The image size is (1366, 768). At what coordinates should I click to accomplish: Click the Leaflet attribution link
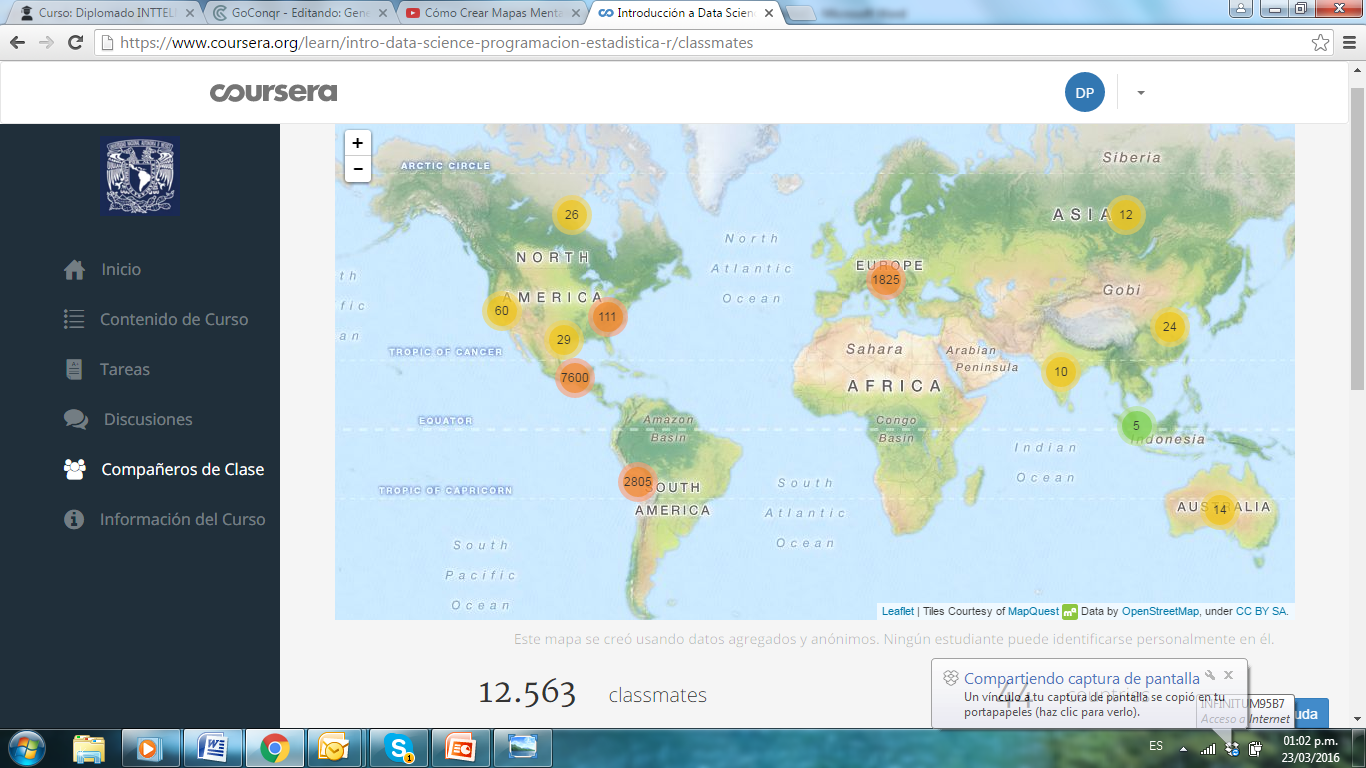[897, 611]
